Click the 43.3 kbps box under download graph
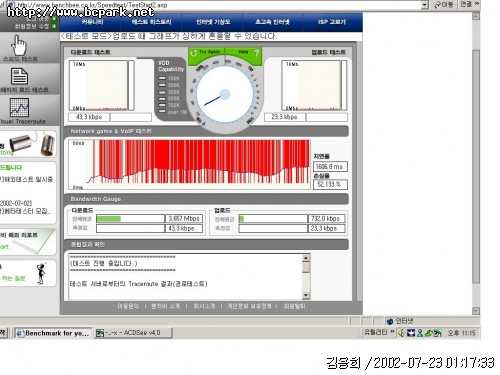 tap(89, 117)
